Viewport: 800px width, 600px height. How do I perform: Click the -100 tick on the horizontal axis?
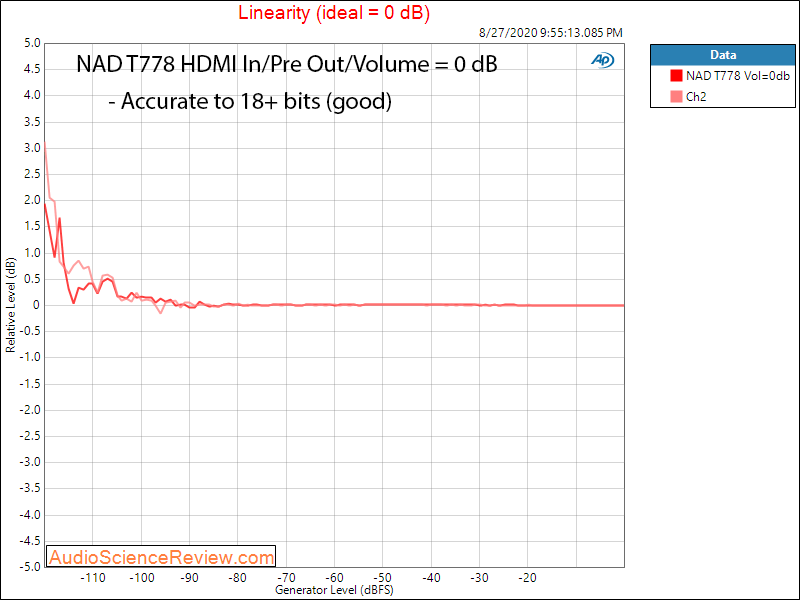(x=141, y=578)
